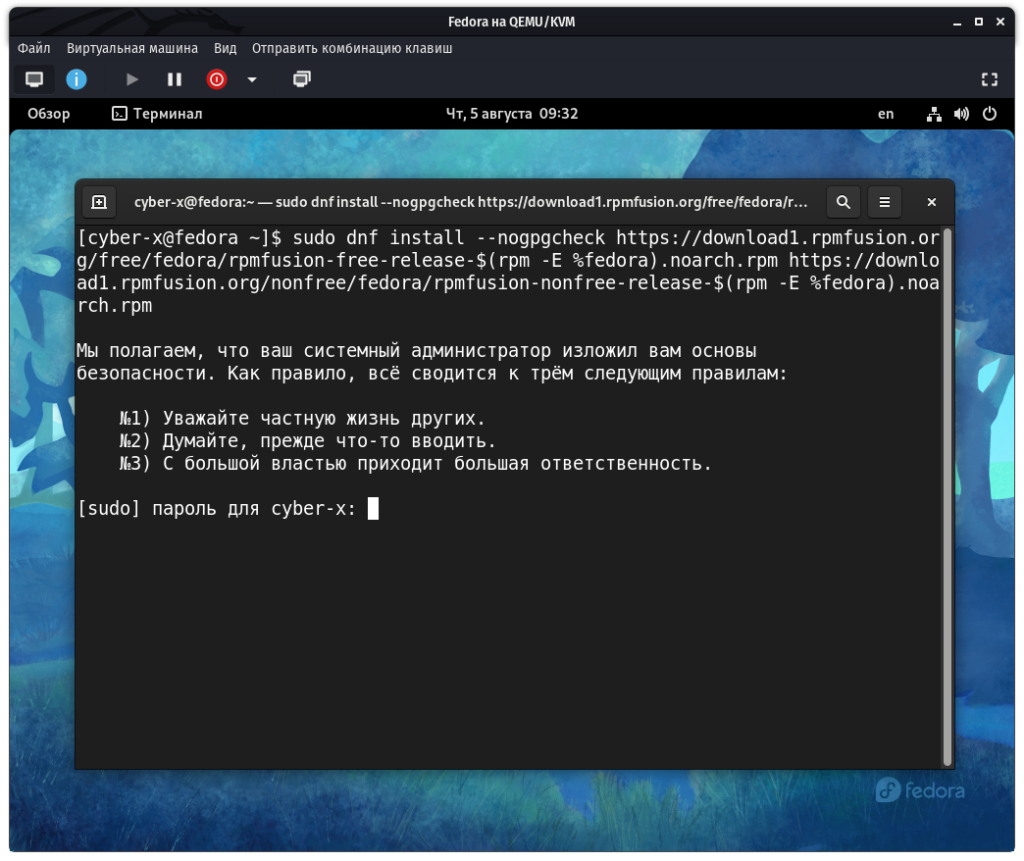Open the en keyboard layout selector
Image resolution: width=1024 pixels, height=861 pixels.
(886, 114)
